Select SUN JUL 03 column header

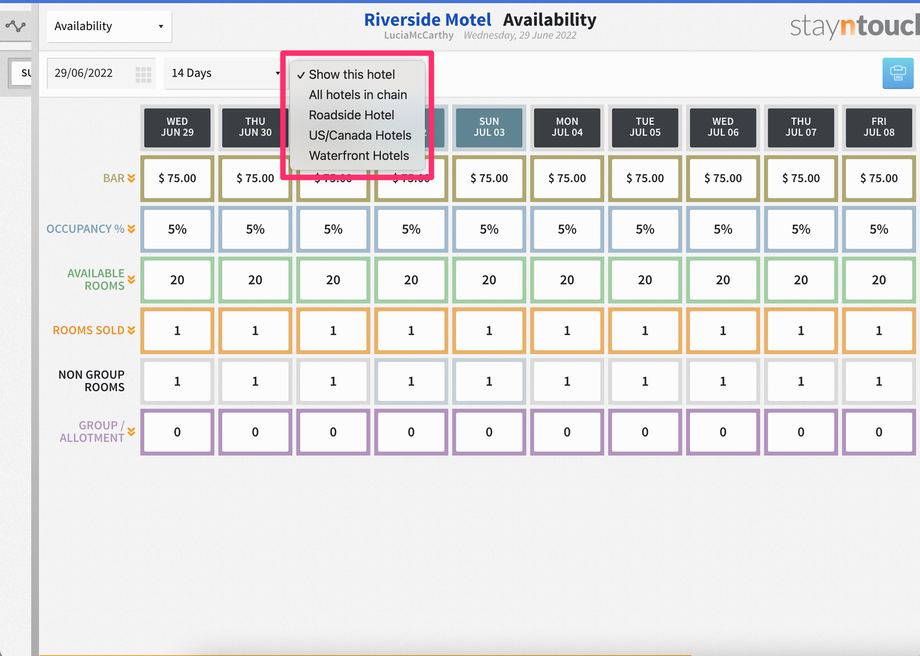pyautogui.click(x=489, y=127)
